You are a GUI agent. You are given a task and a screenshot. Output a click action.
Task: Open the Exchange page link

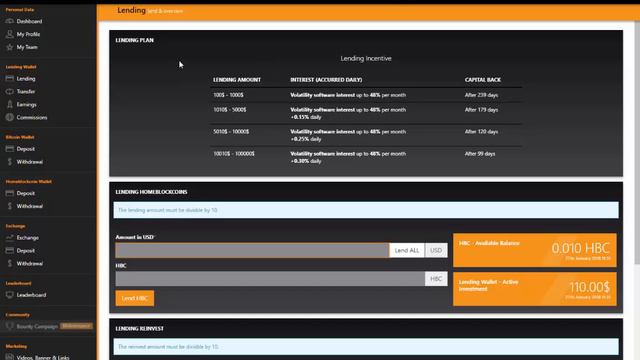pos(28,238)
